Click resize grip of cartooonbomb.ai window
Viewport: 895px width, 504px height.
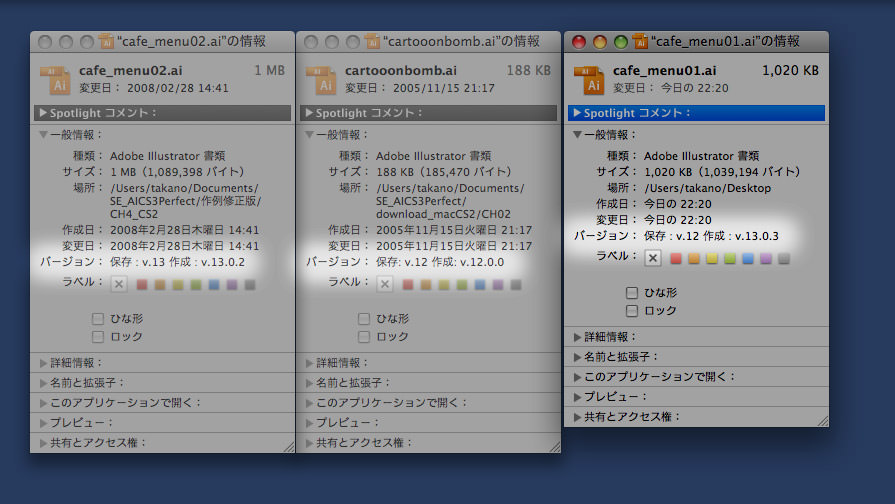point(555,447)
